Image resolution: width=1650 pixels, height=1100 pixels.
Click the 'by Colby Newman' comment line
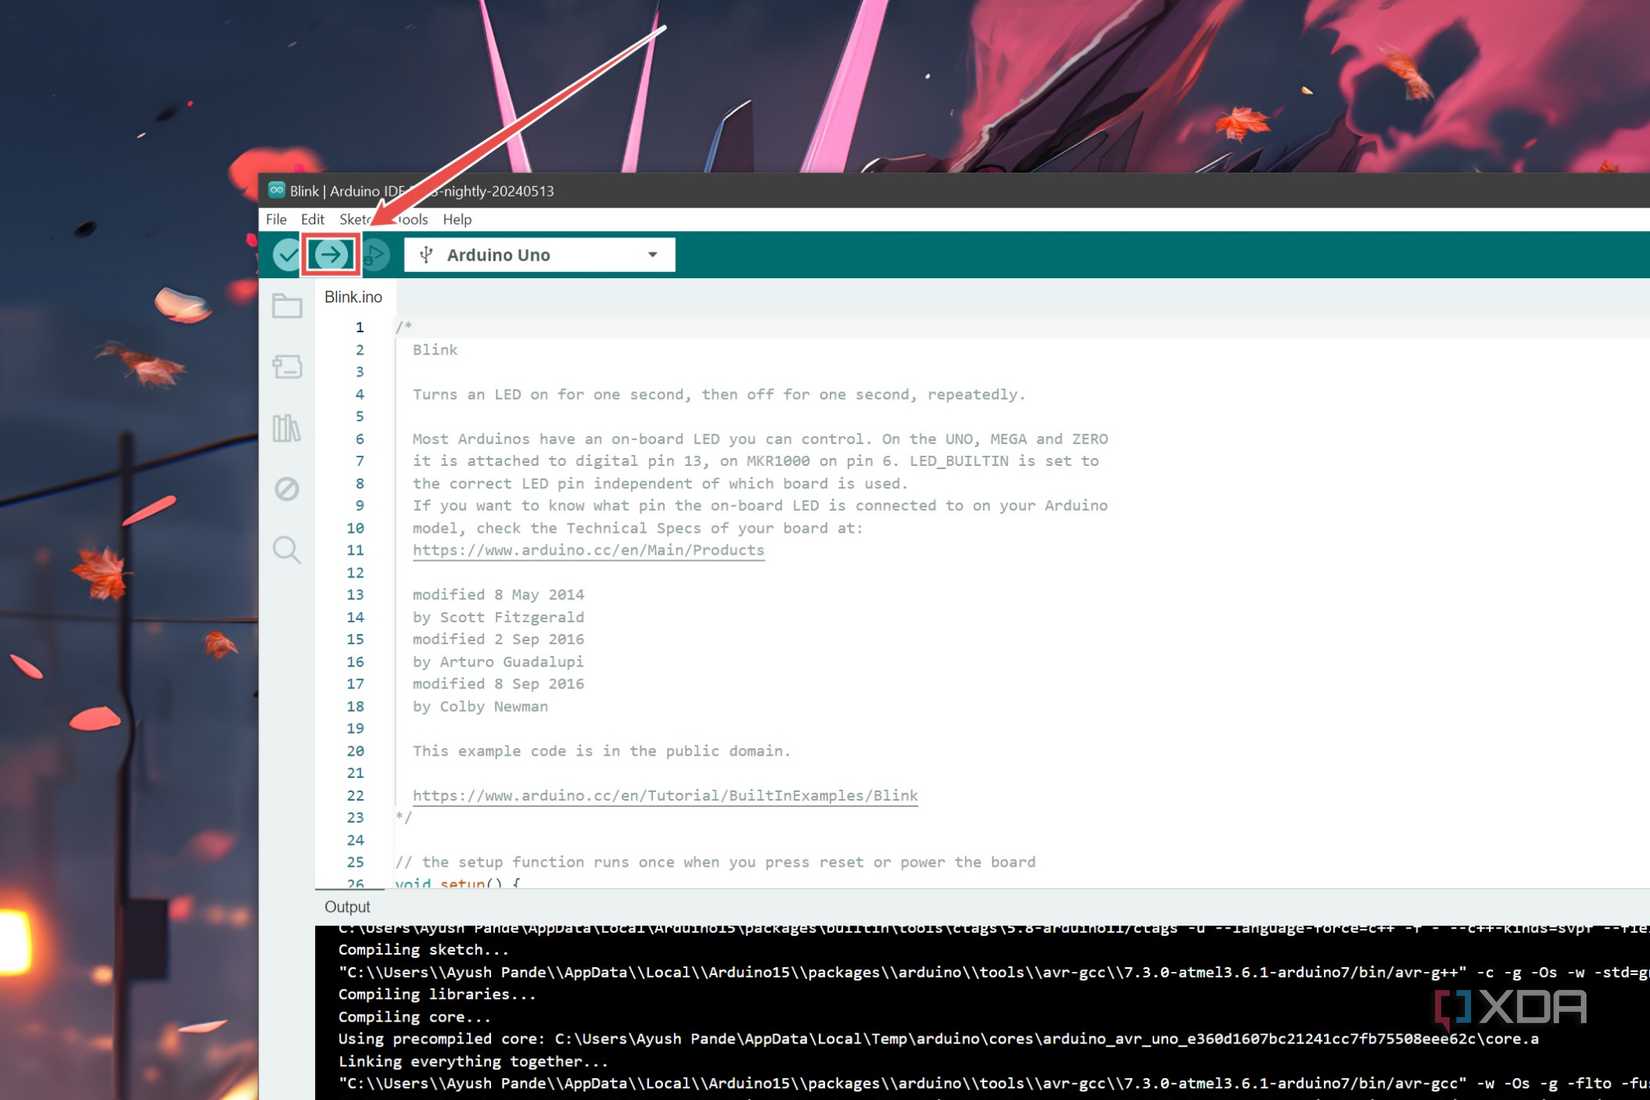click(x=480, y=706)
